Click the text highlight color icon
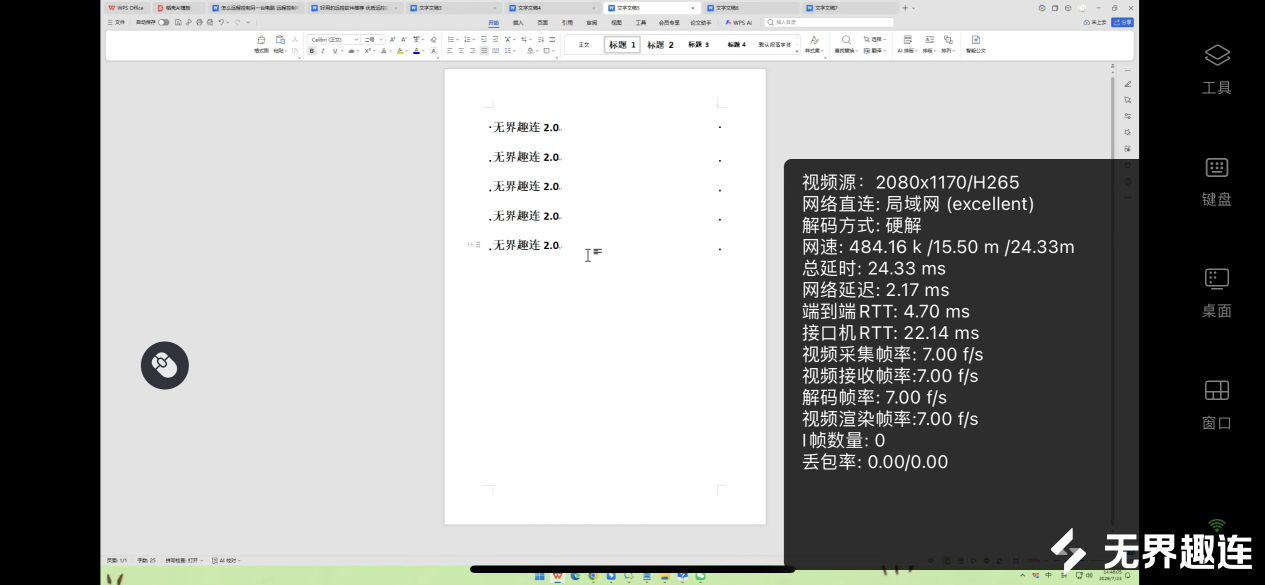Screen dimensions: 1265x585 pyautogui.click(x=400, y=51)
